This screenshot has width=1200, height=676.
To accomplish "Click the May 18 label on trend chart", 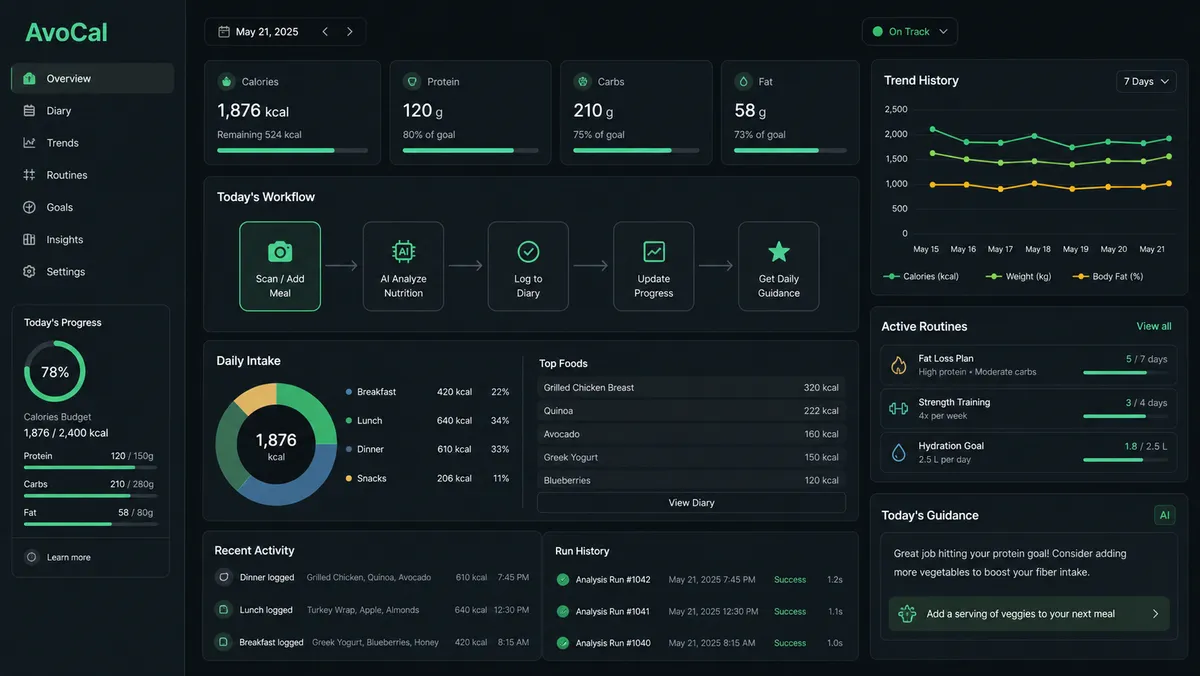I will 1038,249.
